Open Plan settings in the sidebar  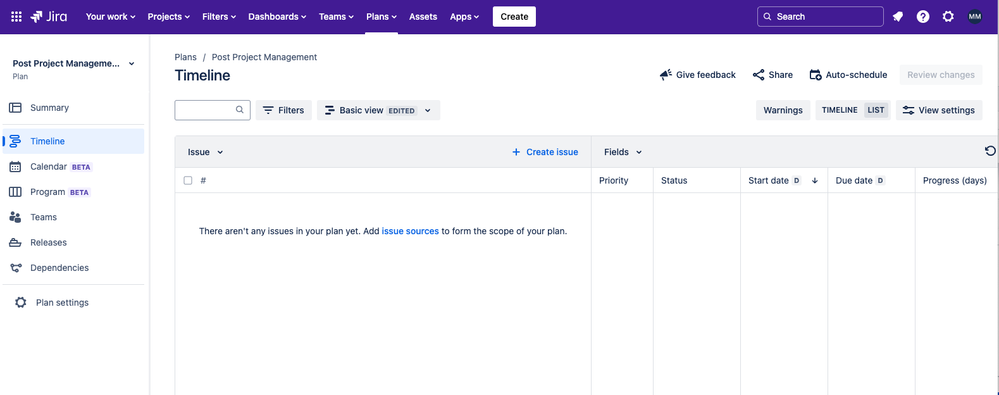pyautogui.click(x=73, y=303)
